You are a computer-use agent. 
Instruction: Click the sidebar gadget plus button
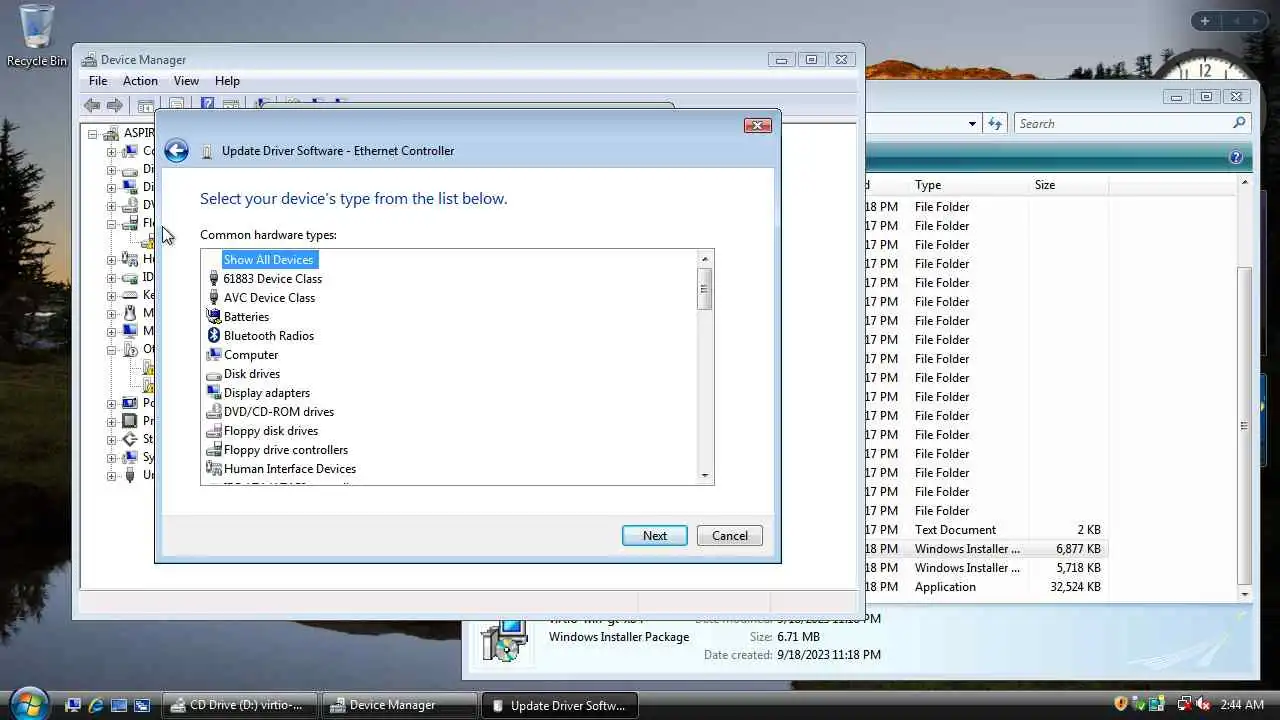pyautogui.click(x=1205, y=21)
